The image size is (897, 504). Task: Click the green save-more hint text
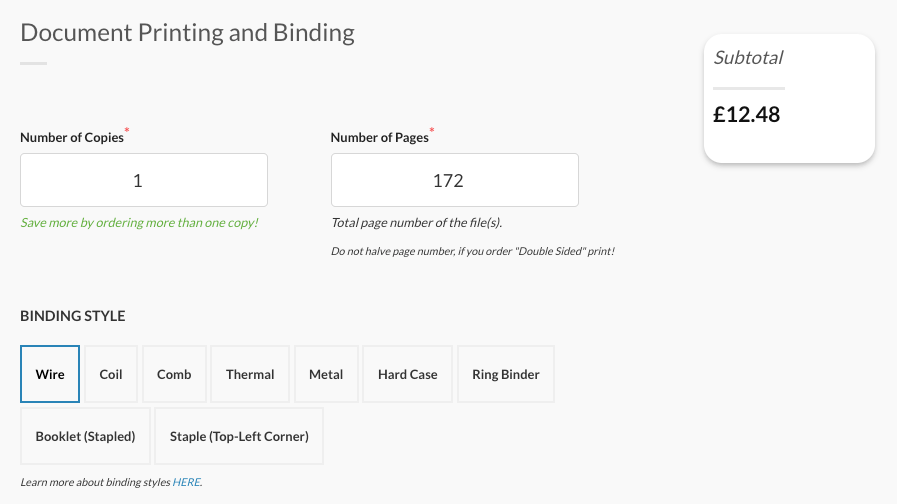coord(139,222)
